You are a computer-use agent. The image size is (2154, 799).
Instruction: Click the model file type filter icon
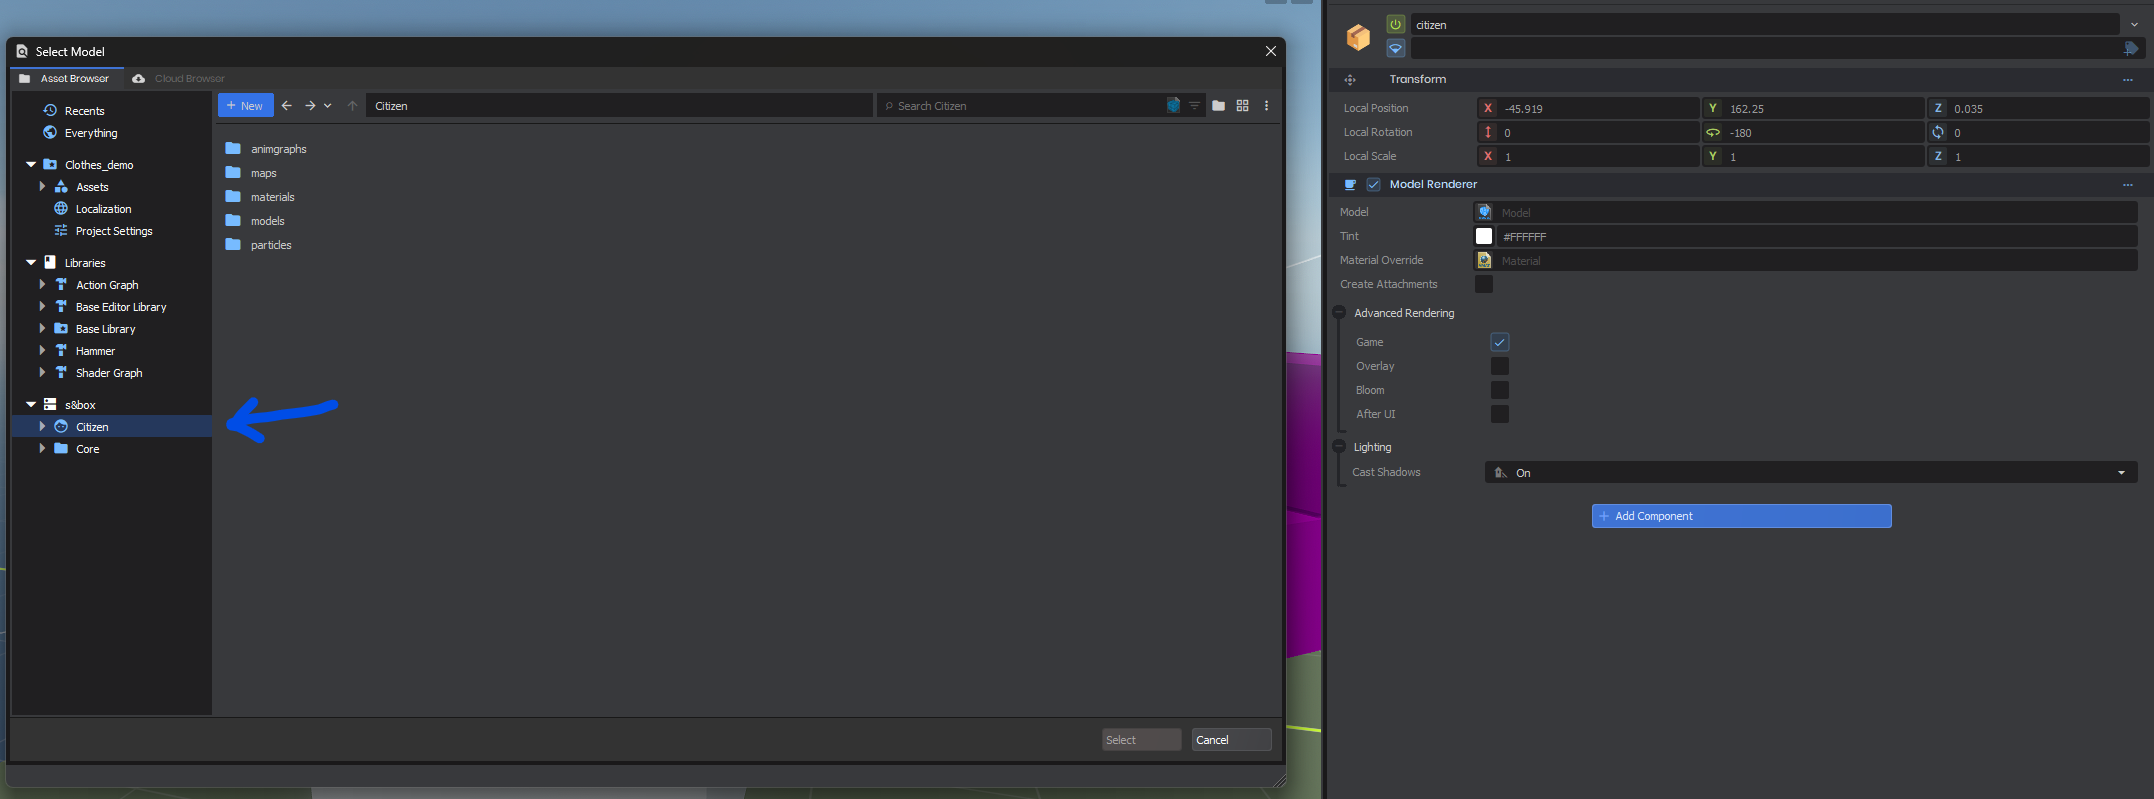click(x=1173, y=105)
